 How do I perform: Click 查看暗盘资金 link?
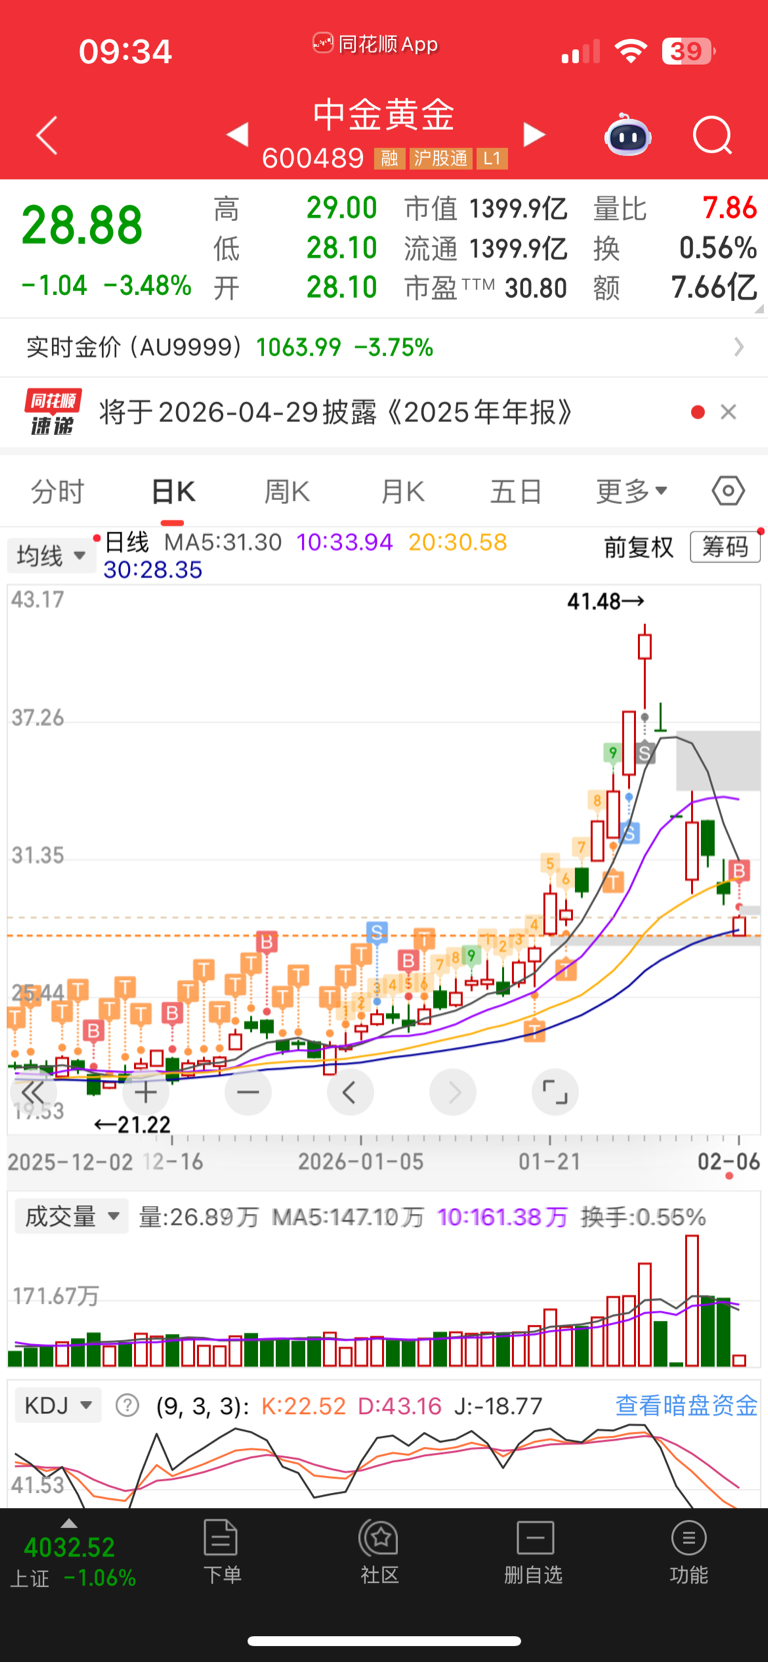(686, 1405)
